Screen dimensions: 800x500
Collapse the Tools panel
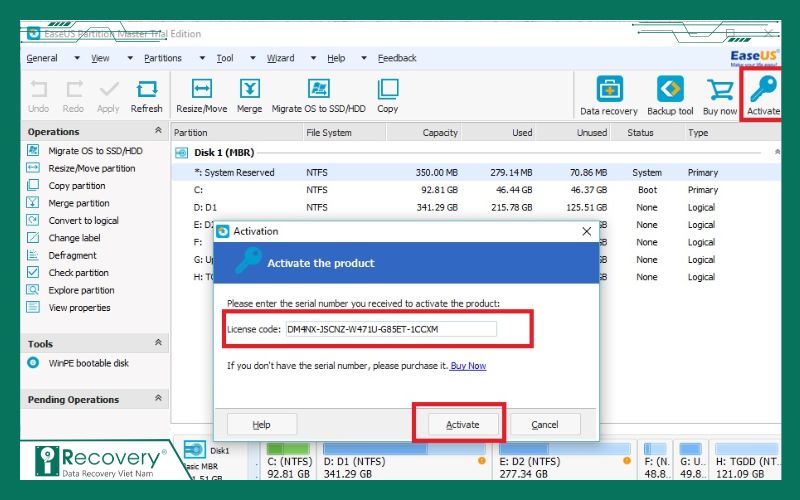[x=158, y=342]
